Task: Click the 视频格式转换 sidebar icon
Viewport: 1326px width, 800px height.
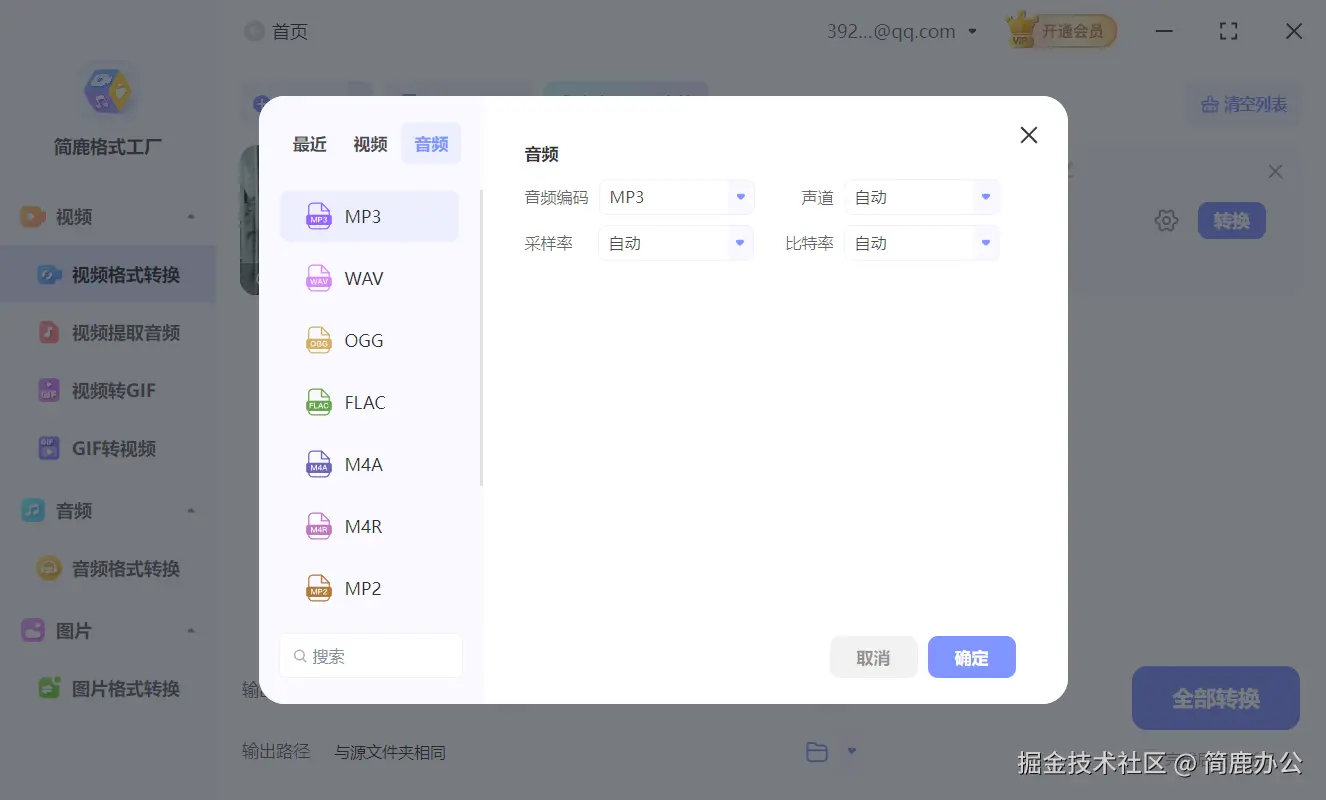Action: (x=49, y=275)
